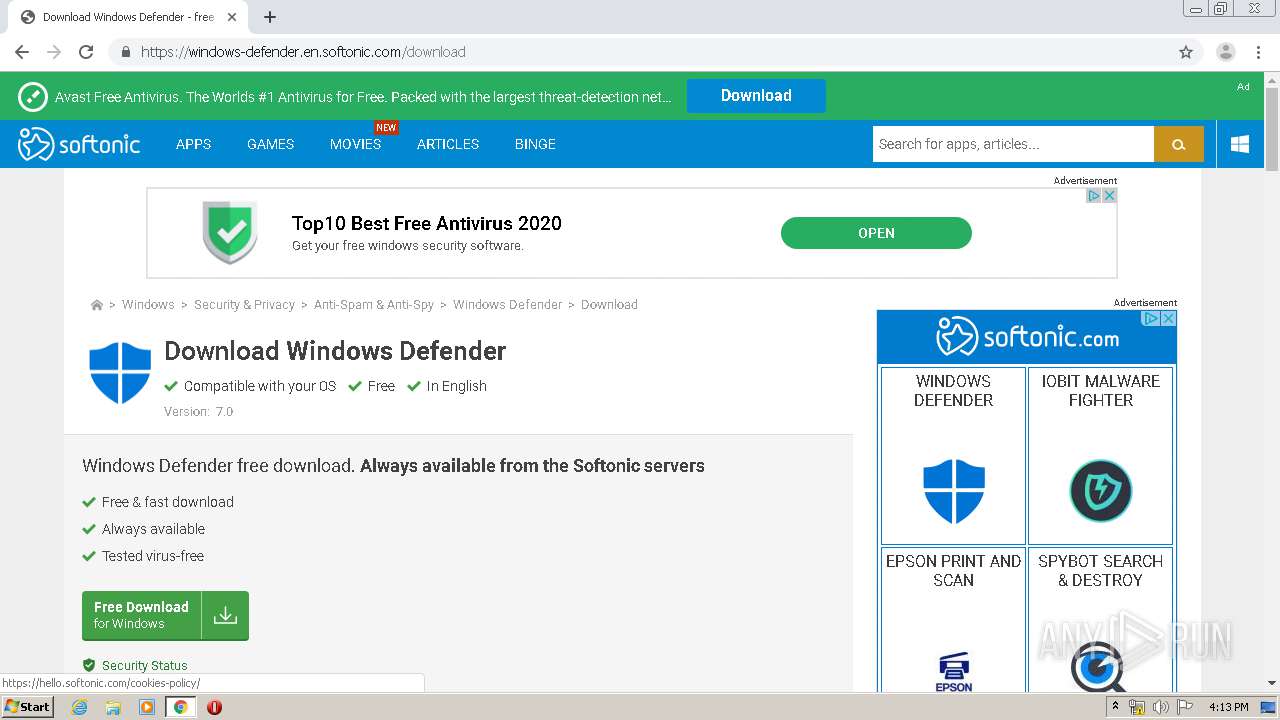Click the softonic.com sidebar ad header
The width and height of the screenshot is (1280, 720).
[x=1027, y=337]
